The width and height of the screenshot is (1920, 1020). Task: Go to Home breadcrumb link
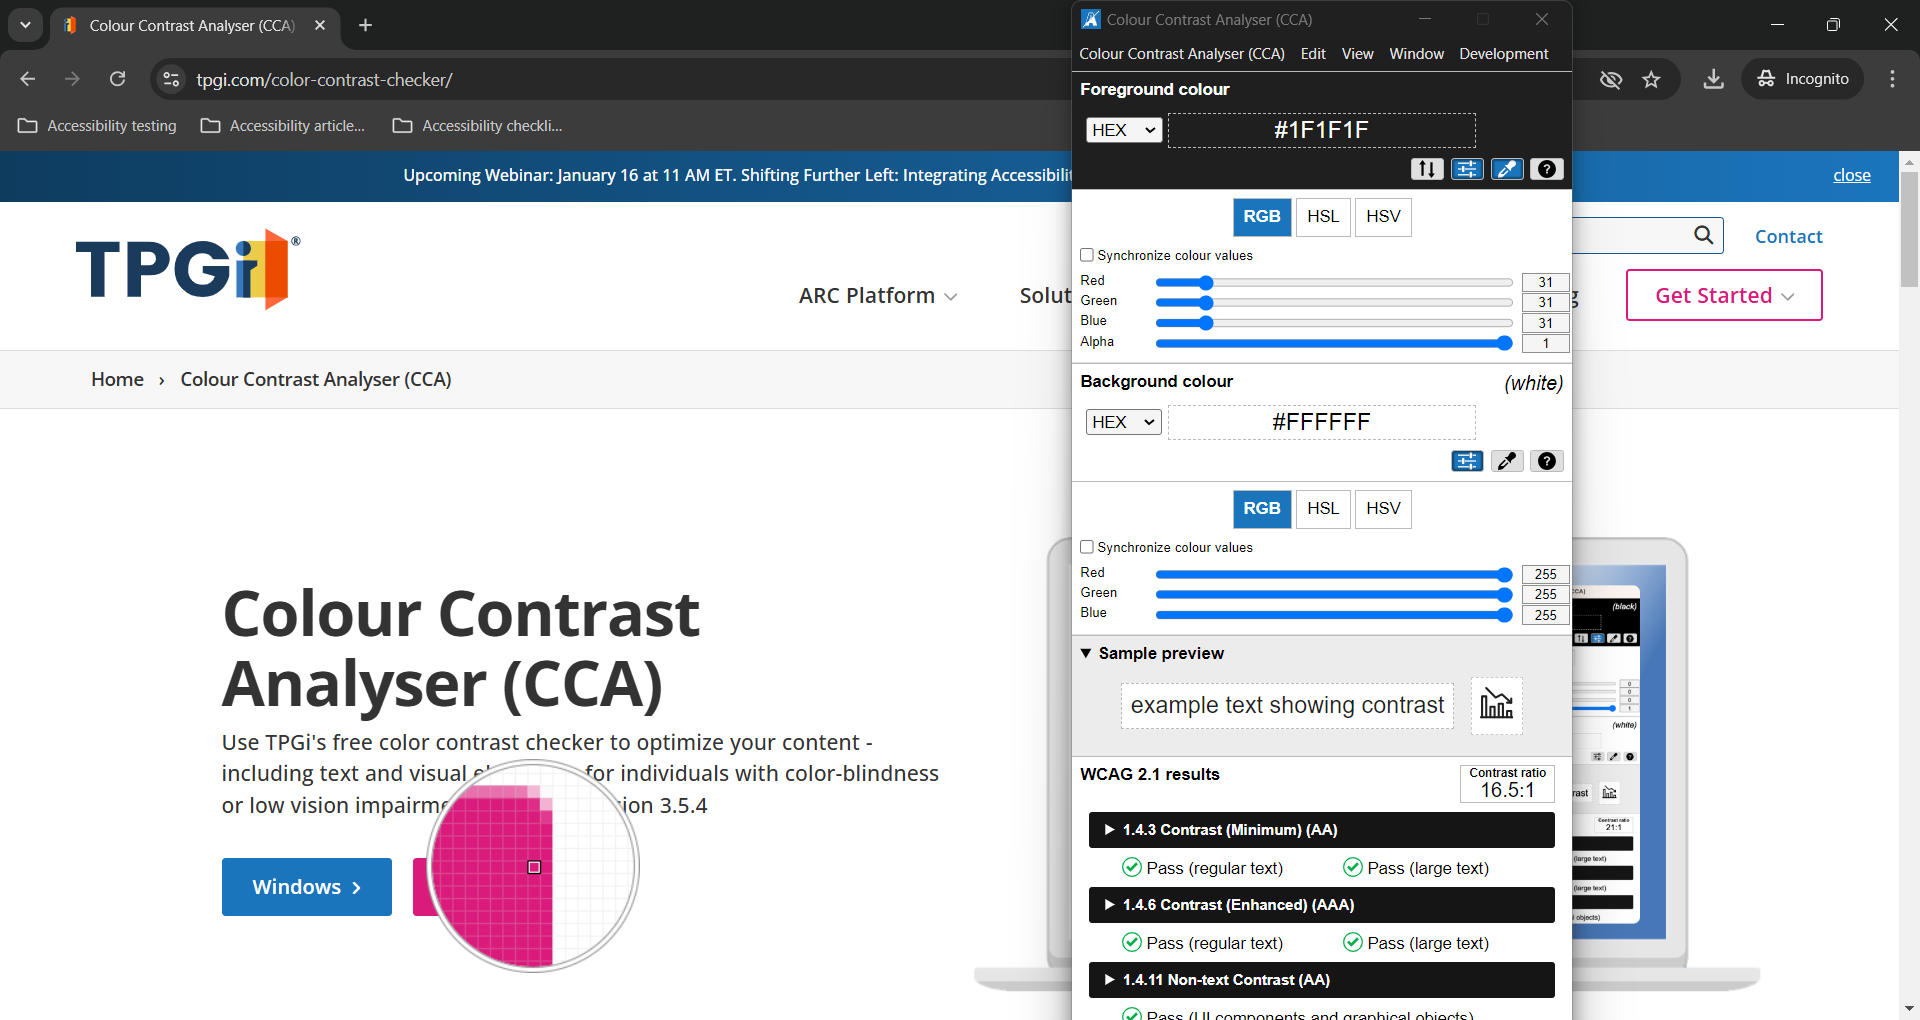tap(117, 379)
